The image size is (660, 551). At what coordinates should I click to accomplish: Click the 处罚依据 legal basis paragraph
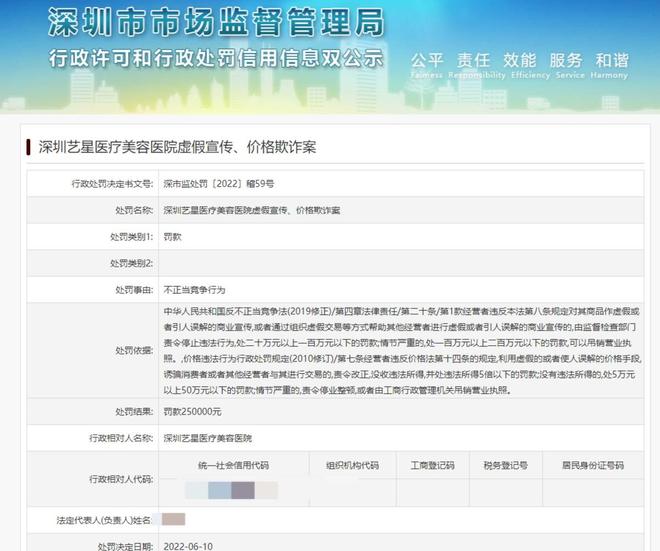click(x=400, y=351)
